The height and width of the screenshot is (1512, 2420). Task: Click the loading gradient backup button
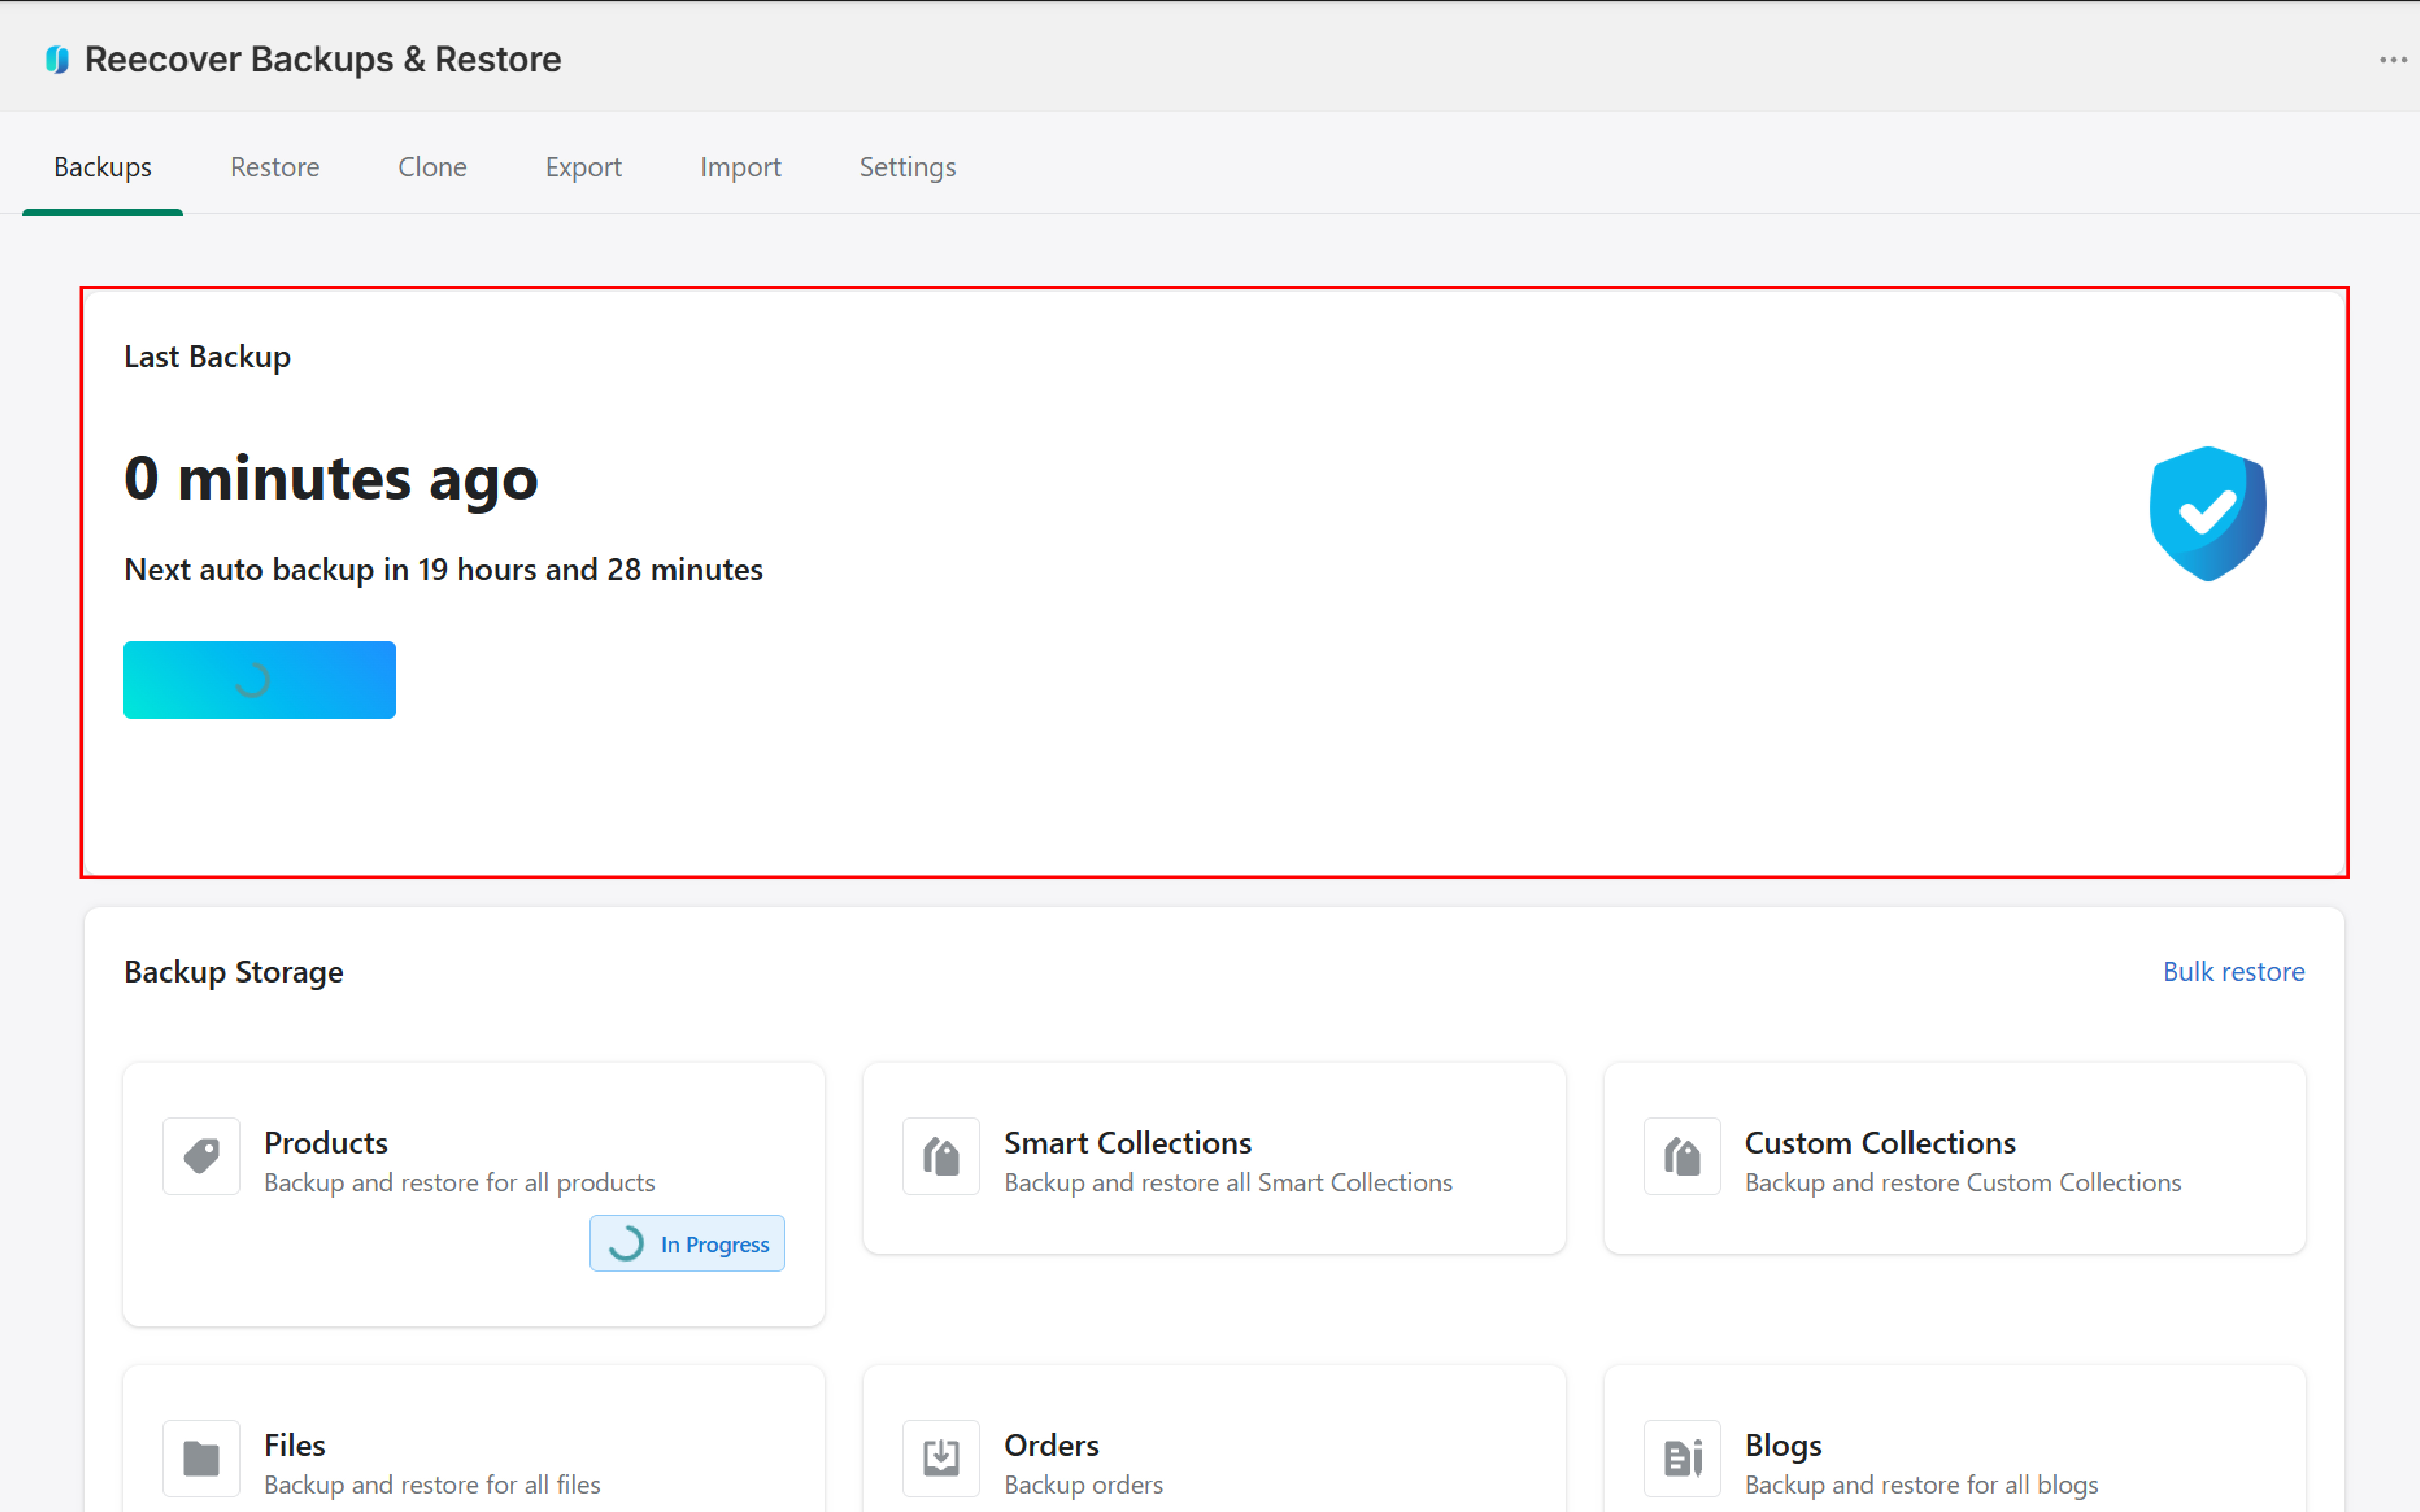(x=260, y=680)
